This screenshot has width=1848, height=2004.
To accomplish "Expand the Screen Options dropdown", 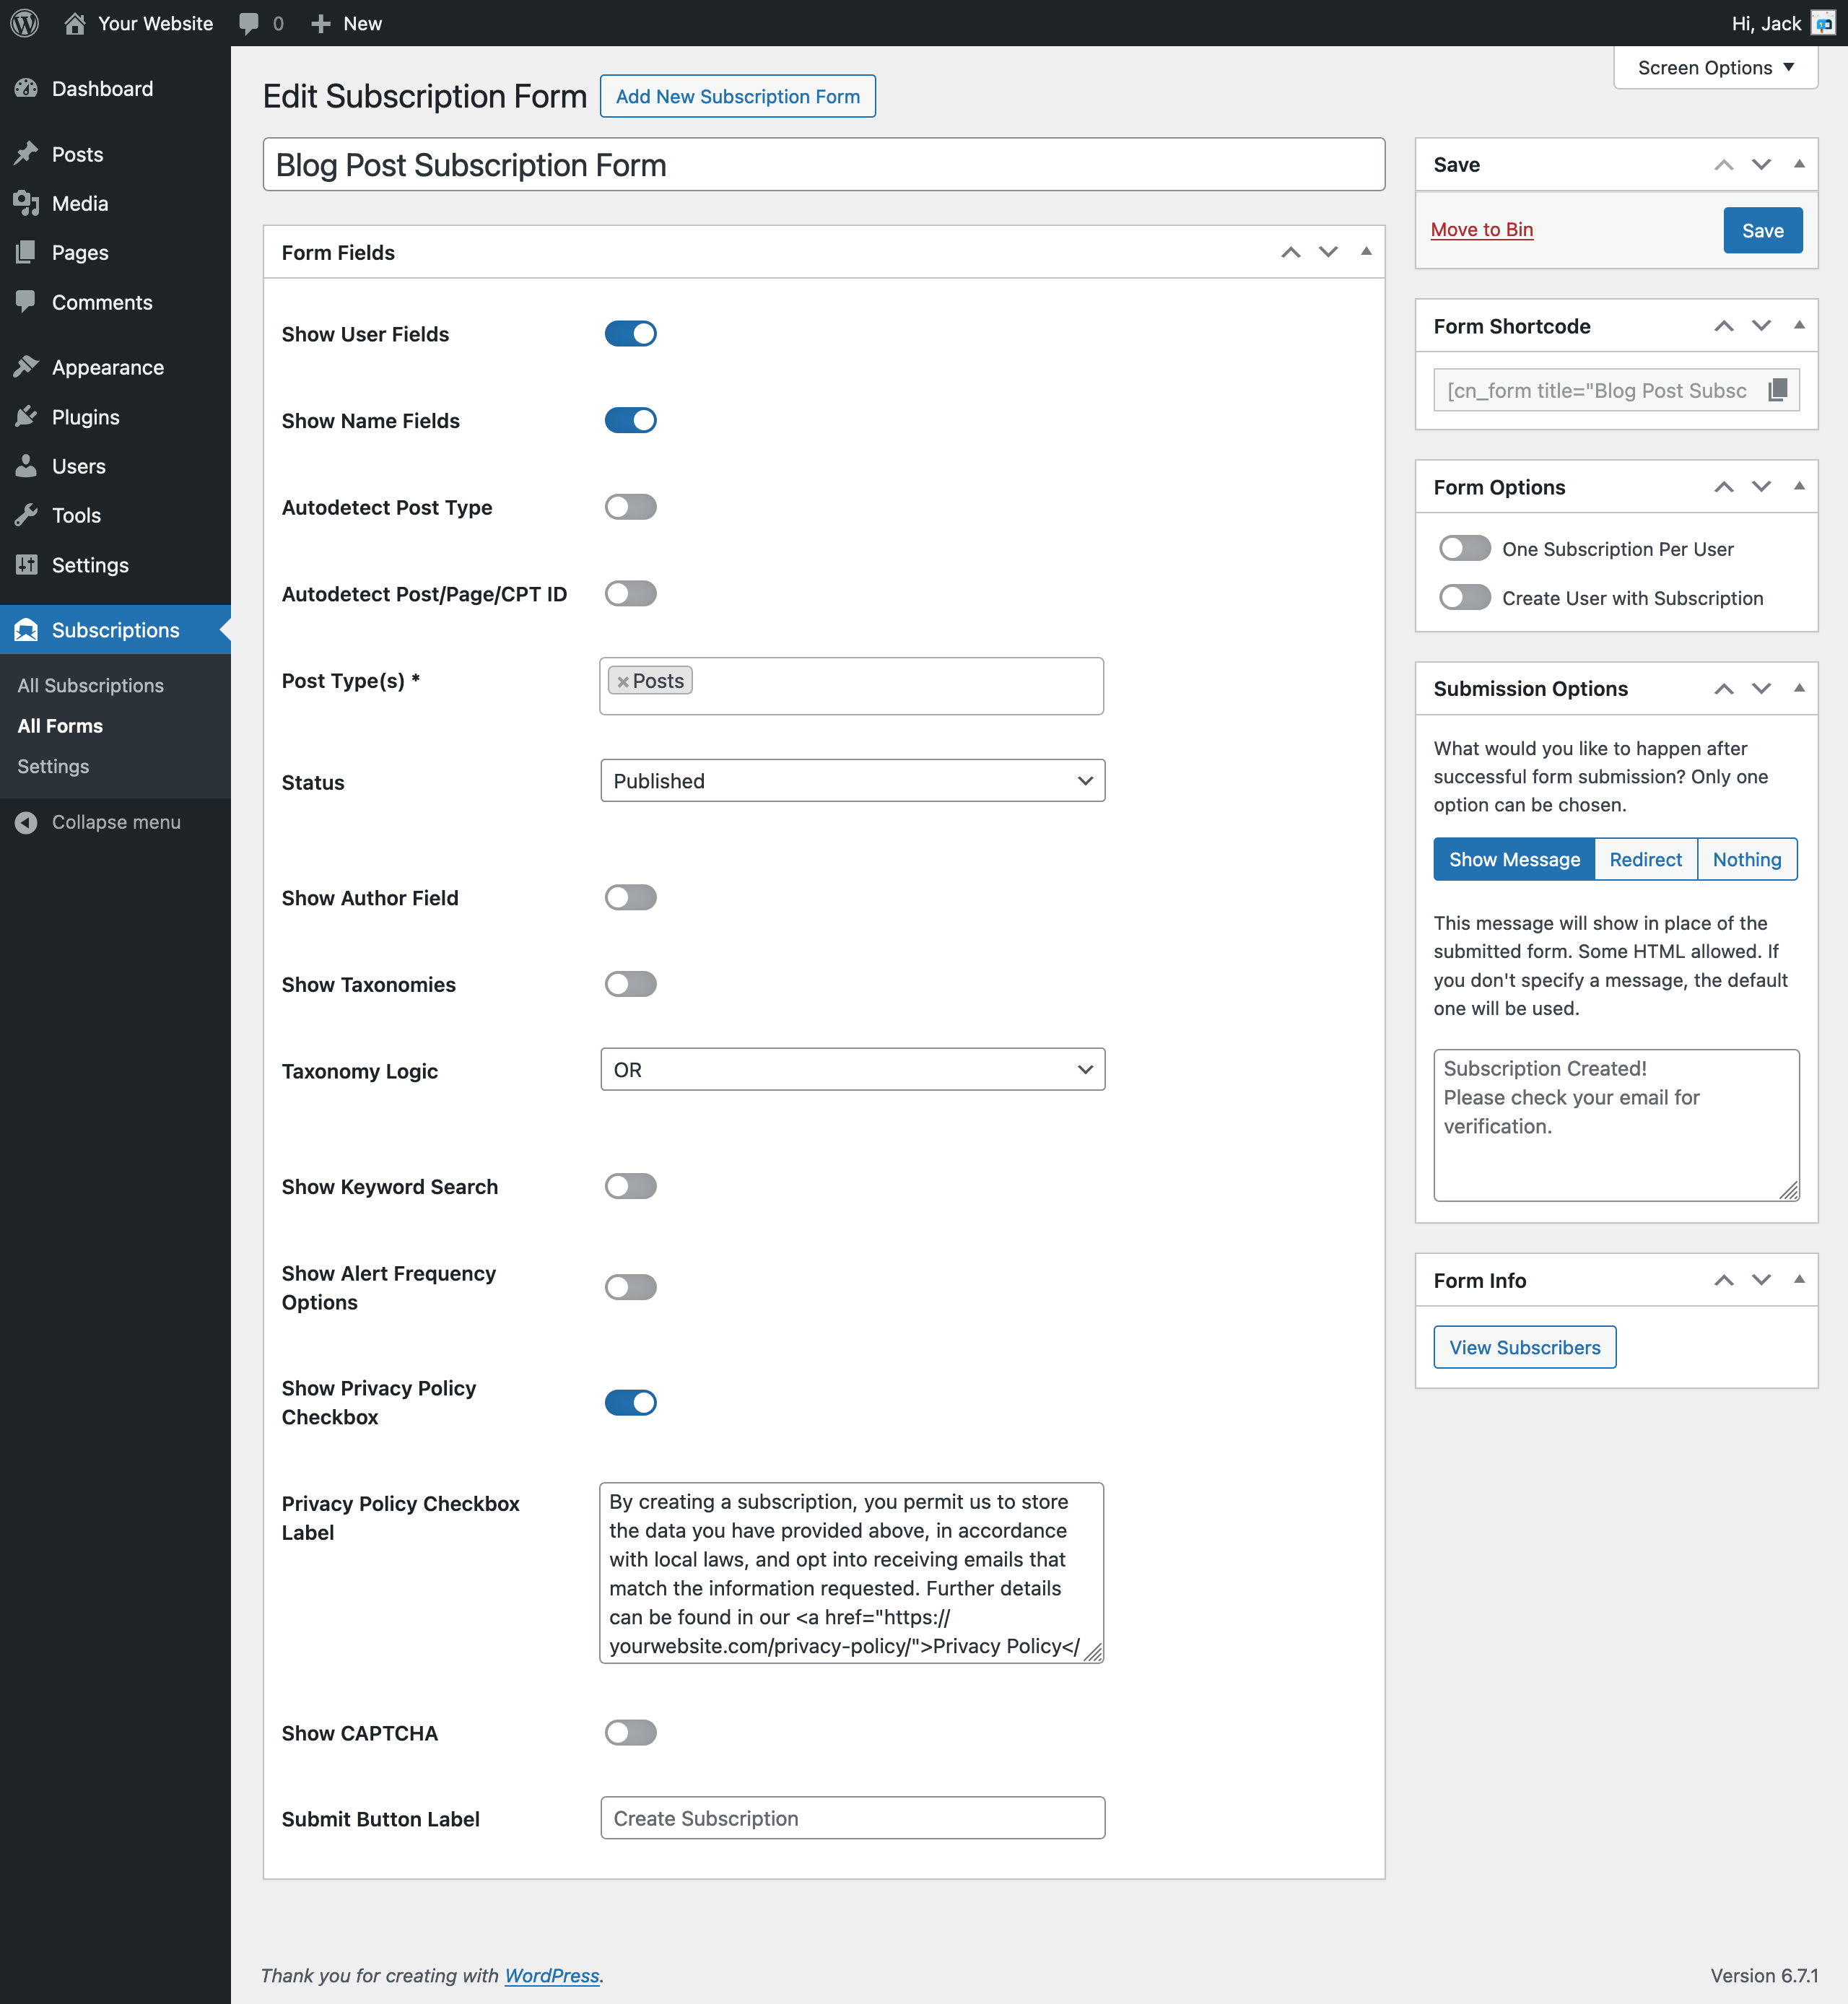I will click(1715, 67).
